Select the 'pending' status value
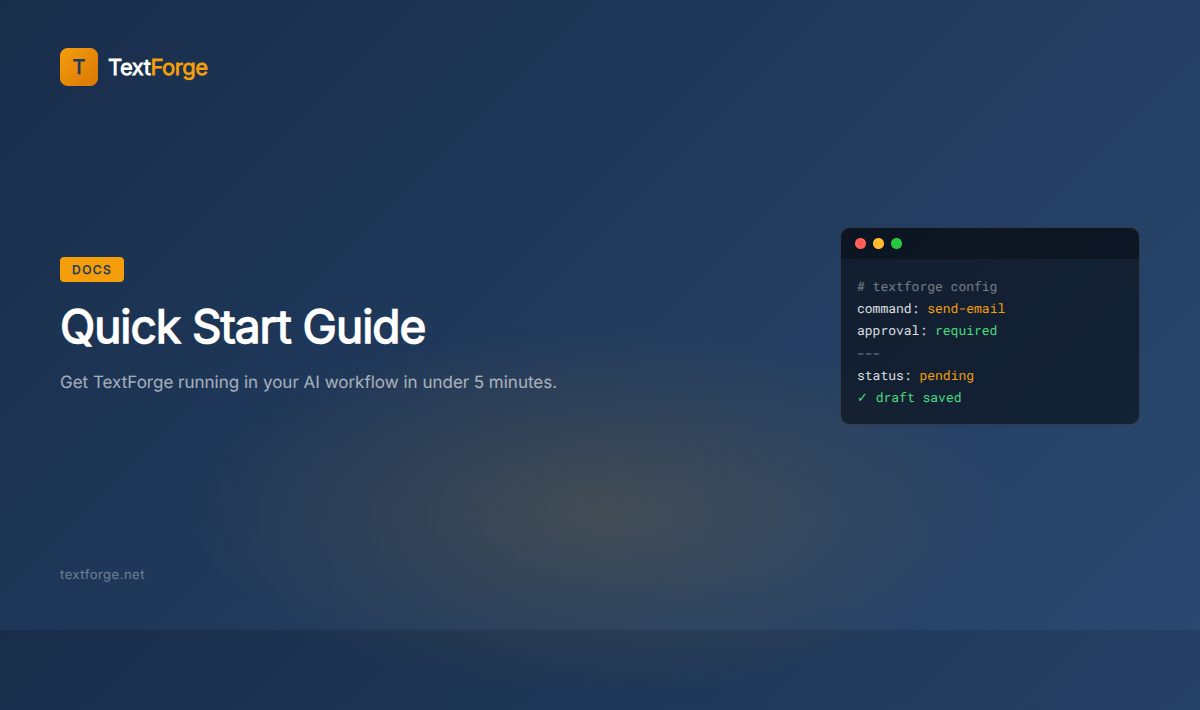1200x710 pixels. pyautogui.click(x=947, y=376)
